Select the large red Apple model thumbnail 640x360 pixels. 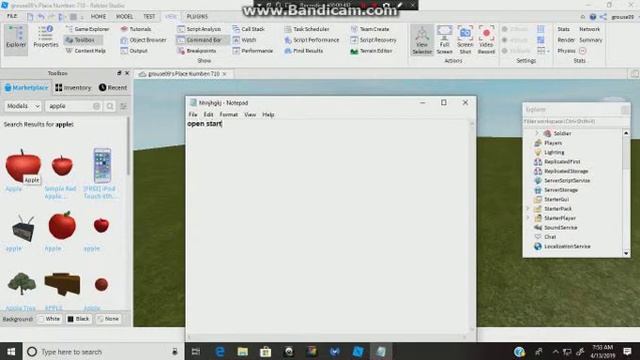tap(23, 166)
